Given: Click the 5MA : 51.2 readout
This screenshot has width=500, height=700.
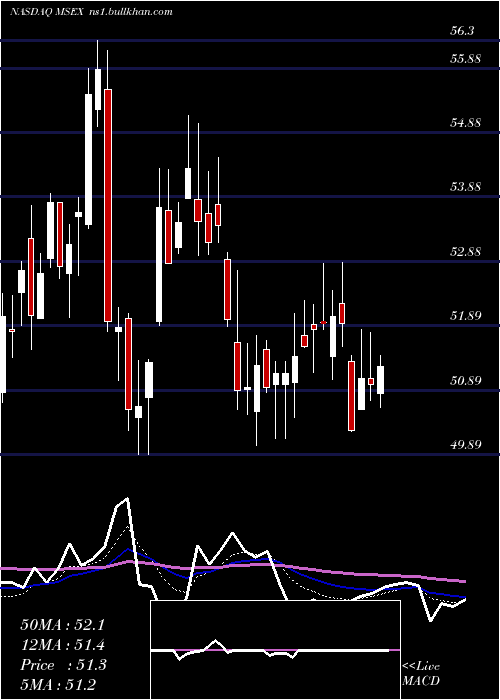Looking at the screenshot, I should (58, 685).
